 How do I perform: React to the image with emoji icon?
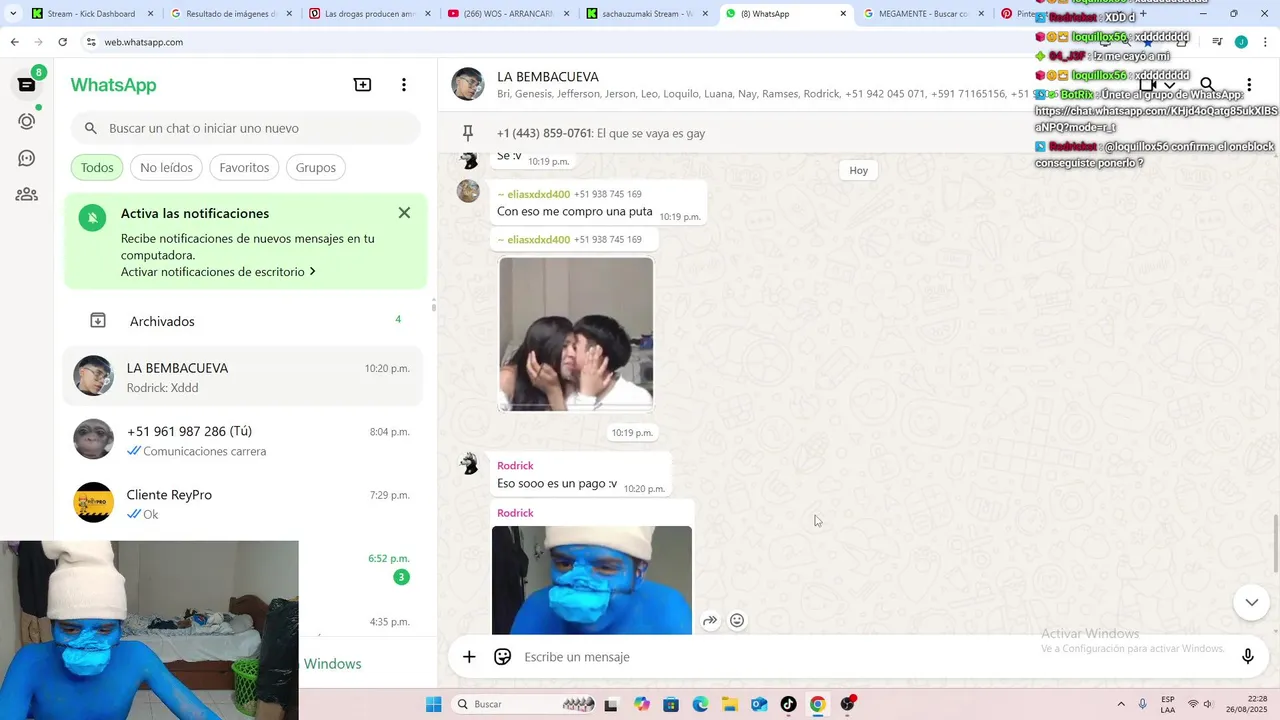(x=737, y=620)
